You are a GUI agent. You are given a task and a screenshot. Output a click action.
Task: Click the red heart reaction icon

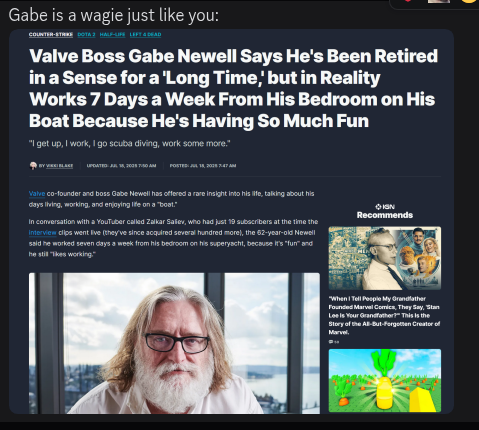[x=407, y=1]
